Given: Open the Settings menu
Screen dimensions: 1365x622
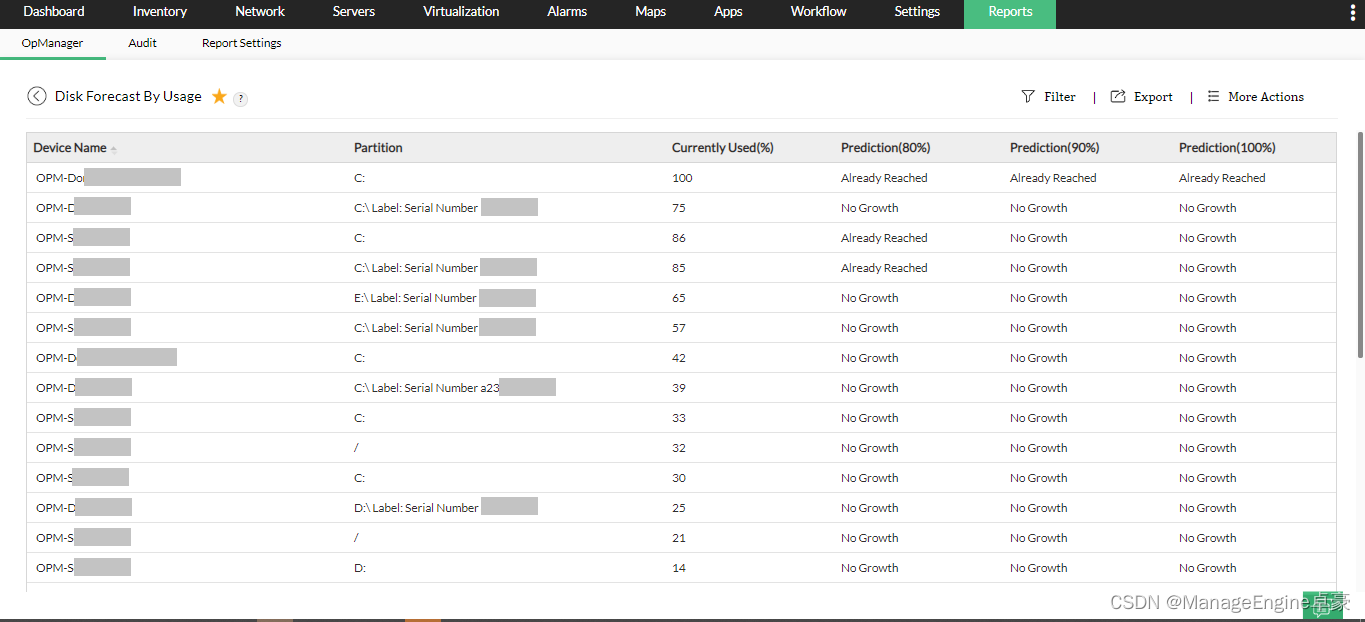Looking at the screenshot, I should (917, 12).
